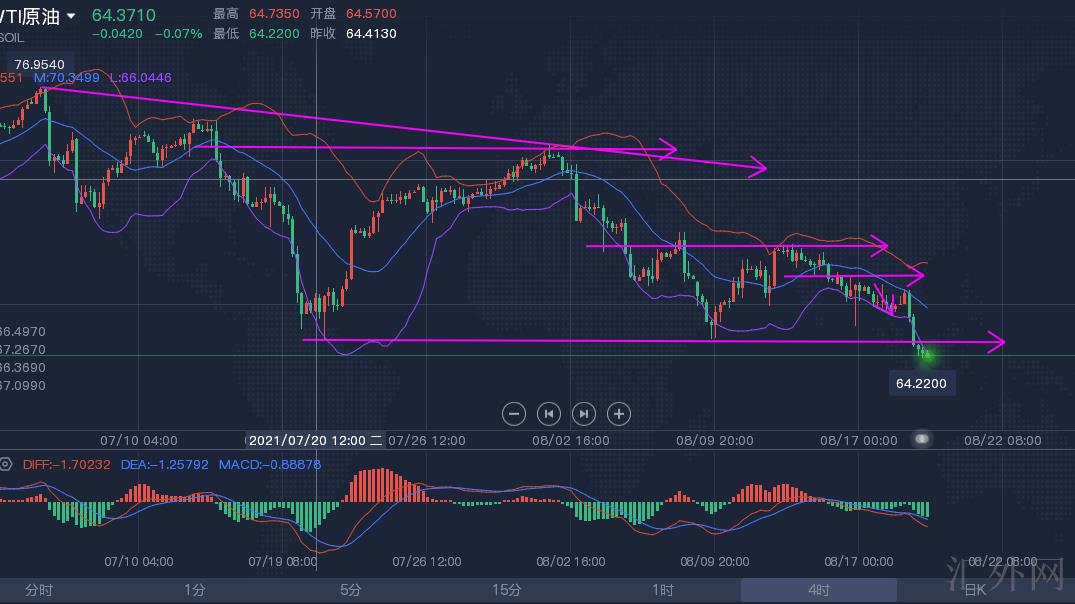Switch to the 1分 timeframe tab
The width and height of the screenshot is (1075, 604).
[194, 590]
